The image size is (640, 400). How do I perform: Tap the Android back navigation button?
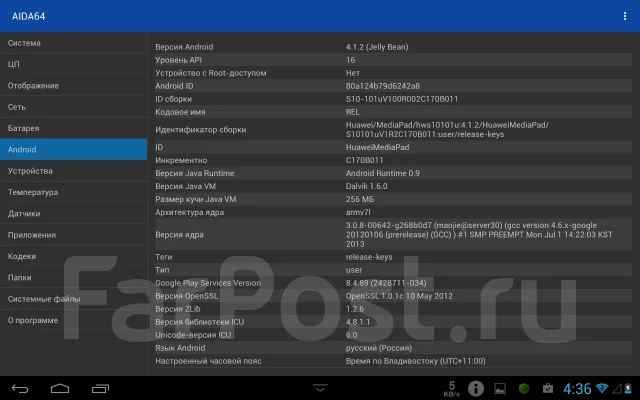click(20, 389)
